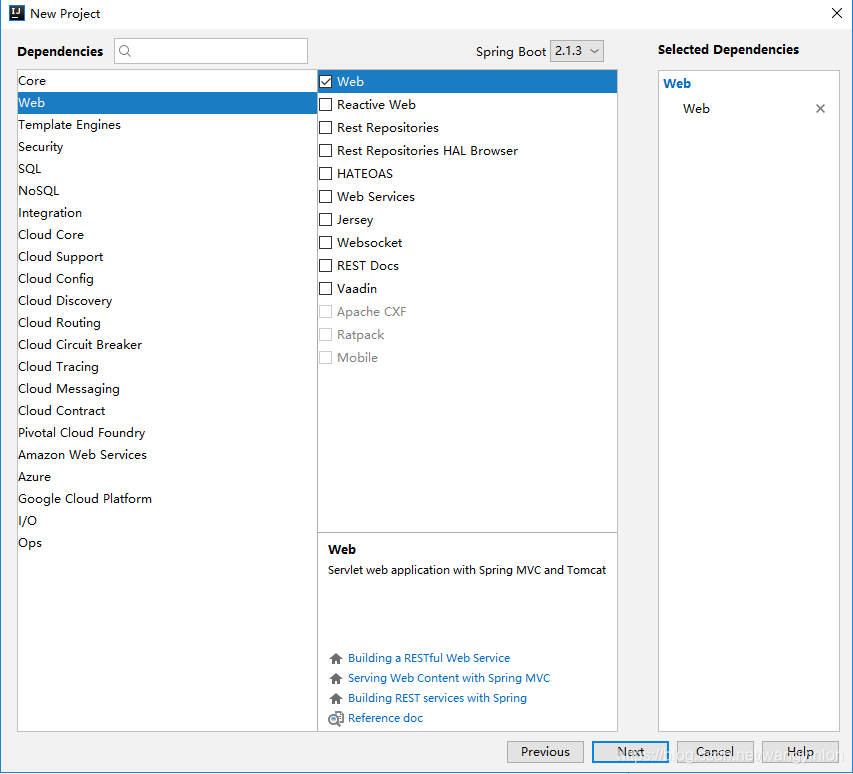This screenshot has width=853, height=774.
Task: Open Serving Web Content with Spring MVC link
Action: (449, 678)
